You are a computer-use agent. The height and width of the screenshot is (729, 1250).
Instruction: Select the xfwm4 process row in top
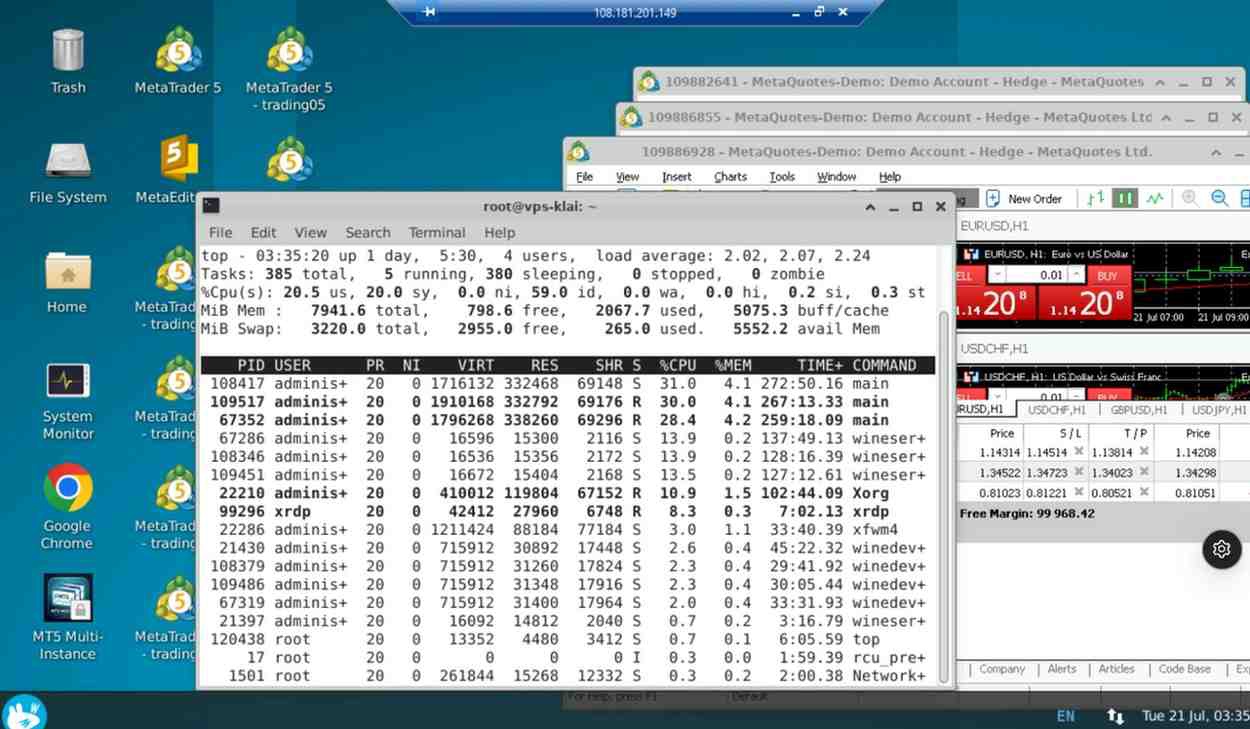click(568, 529)
